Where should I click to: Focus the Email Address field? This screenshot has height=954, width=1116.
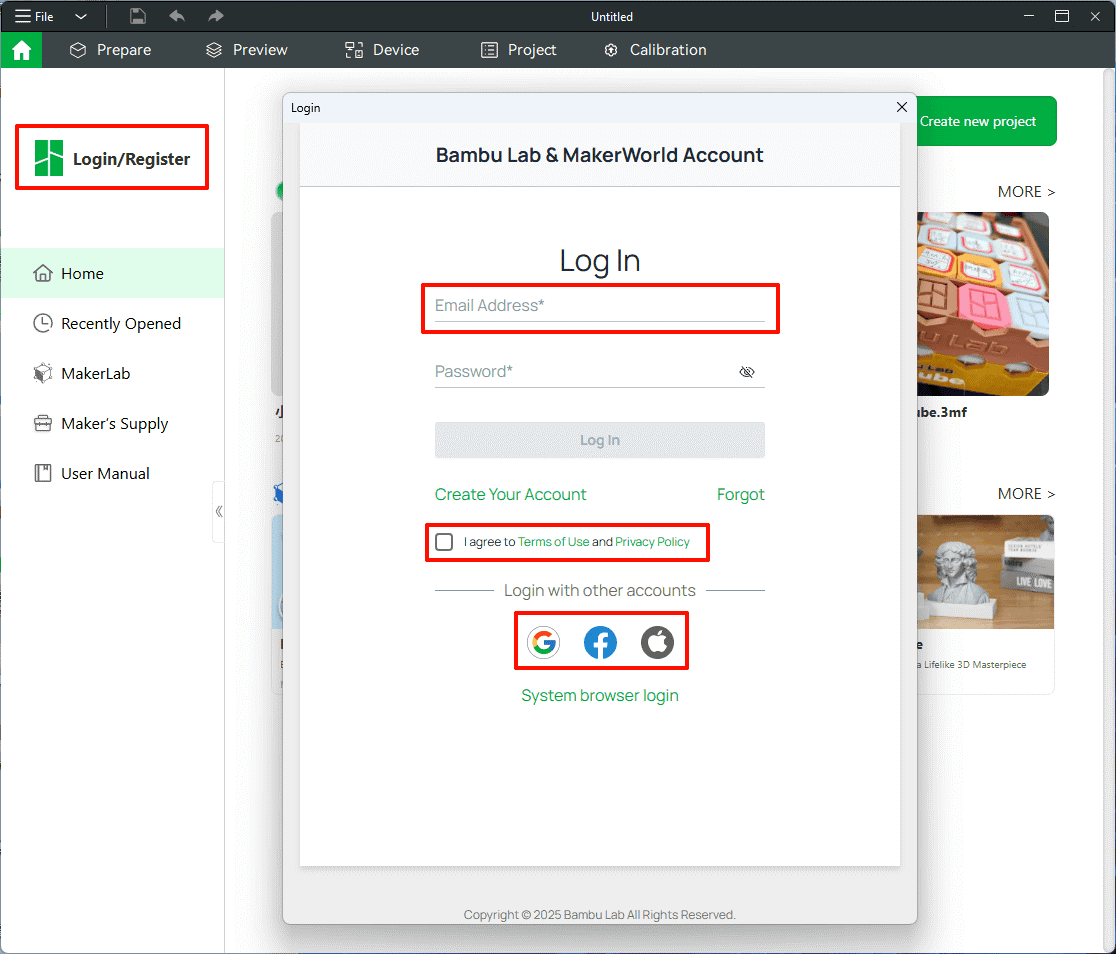[x=599, y=306]
